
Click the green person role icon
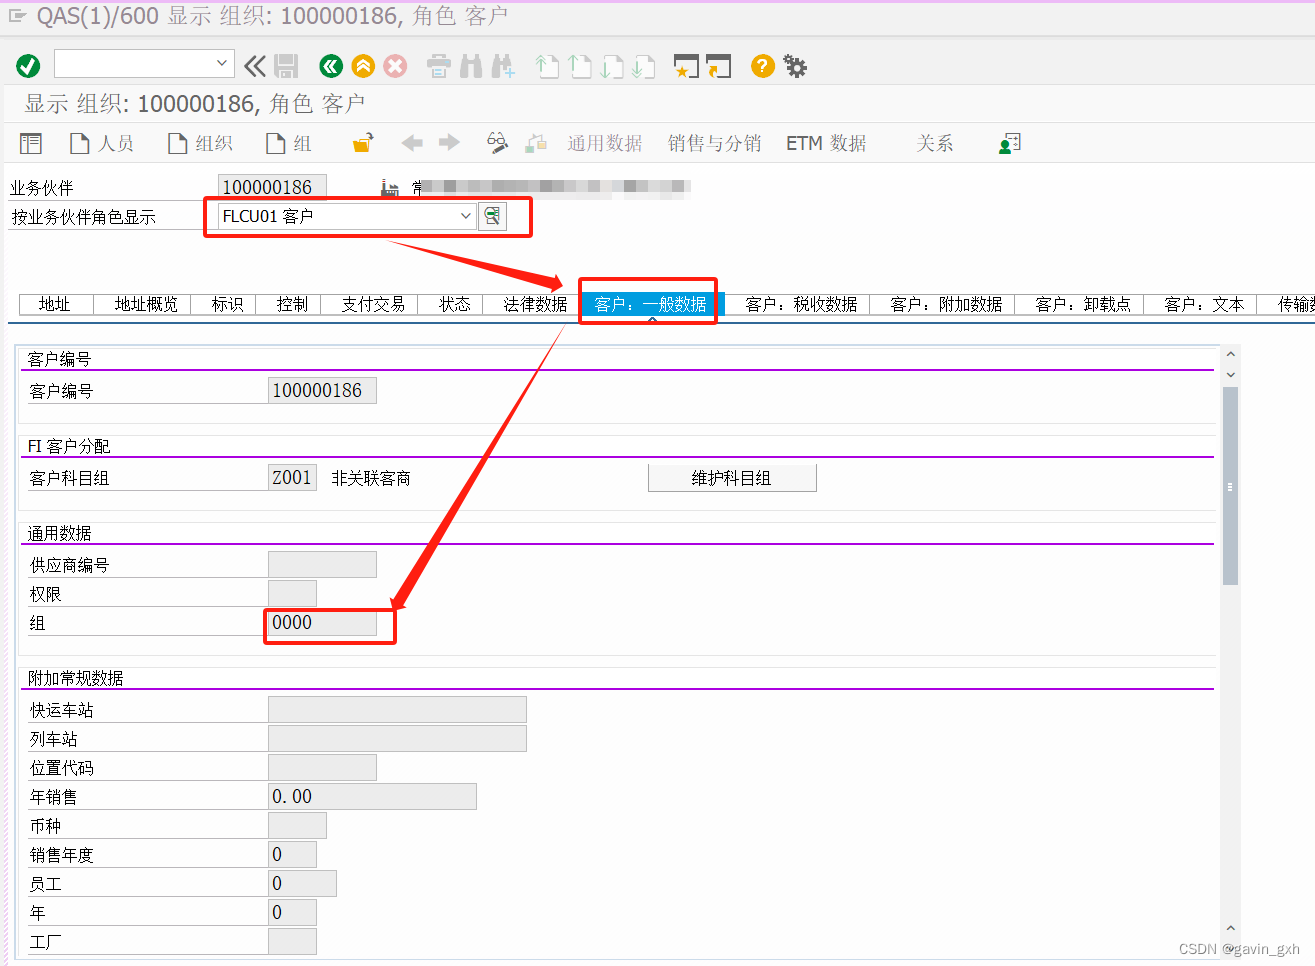(1010, 143)
